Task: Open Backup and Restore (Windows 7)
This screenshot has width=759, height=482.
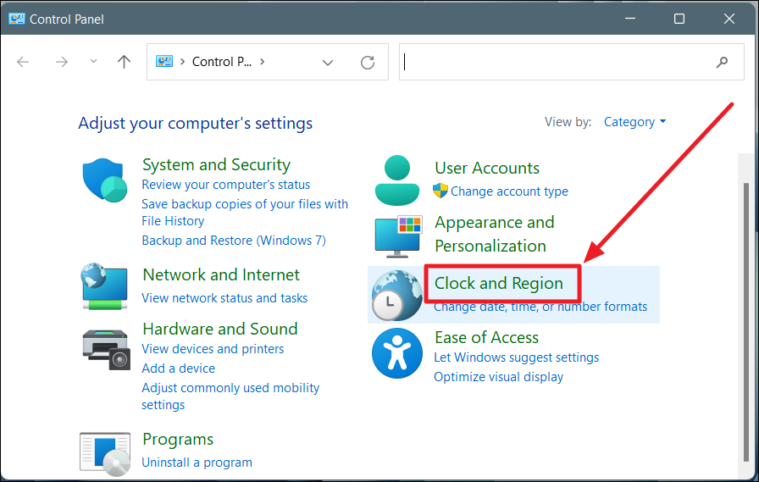Action: click(x=233, y=240)
